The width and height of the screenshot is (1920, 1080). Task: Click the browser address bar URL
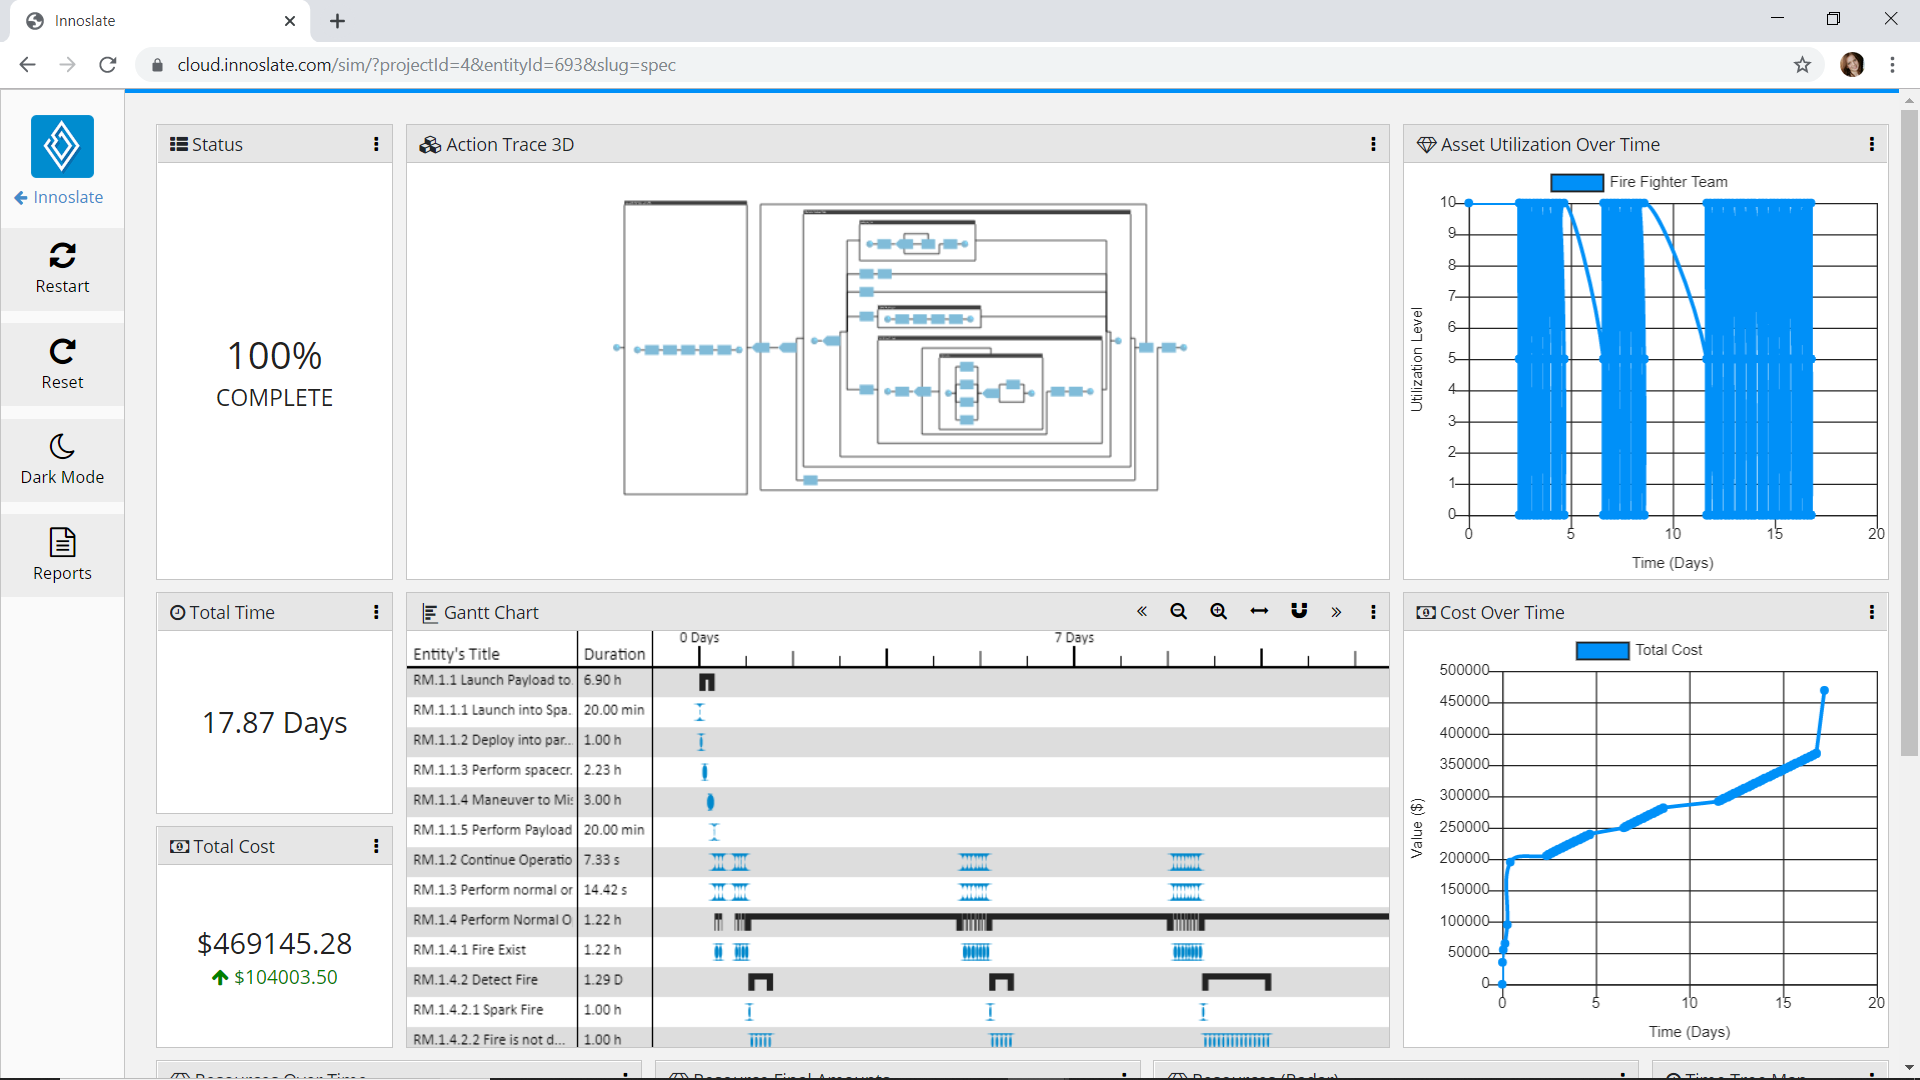(x=427, y=65)
